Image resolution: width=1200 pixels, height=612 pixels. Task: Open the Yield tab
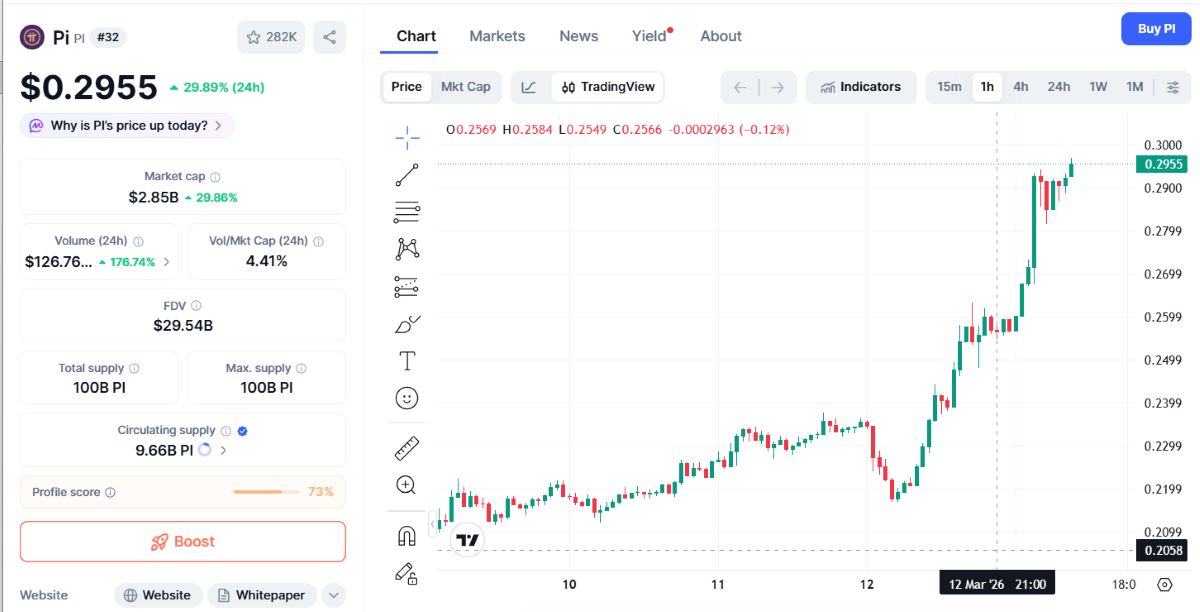click(x=650, y=36)
